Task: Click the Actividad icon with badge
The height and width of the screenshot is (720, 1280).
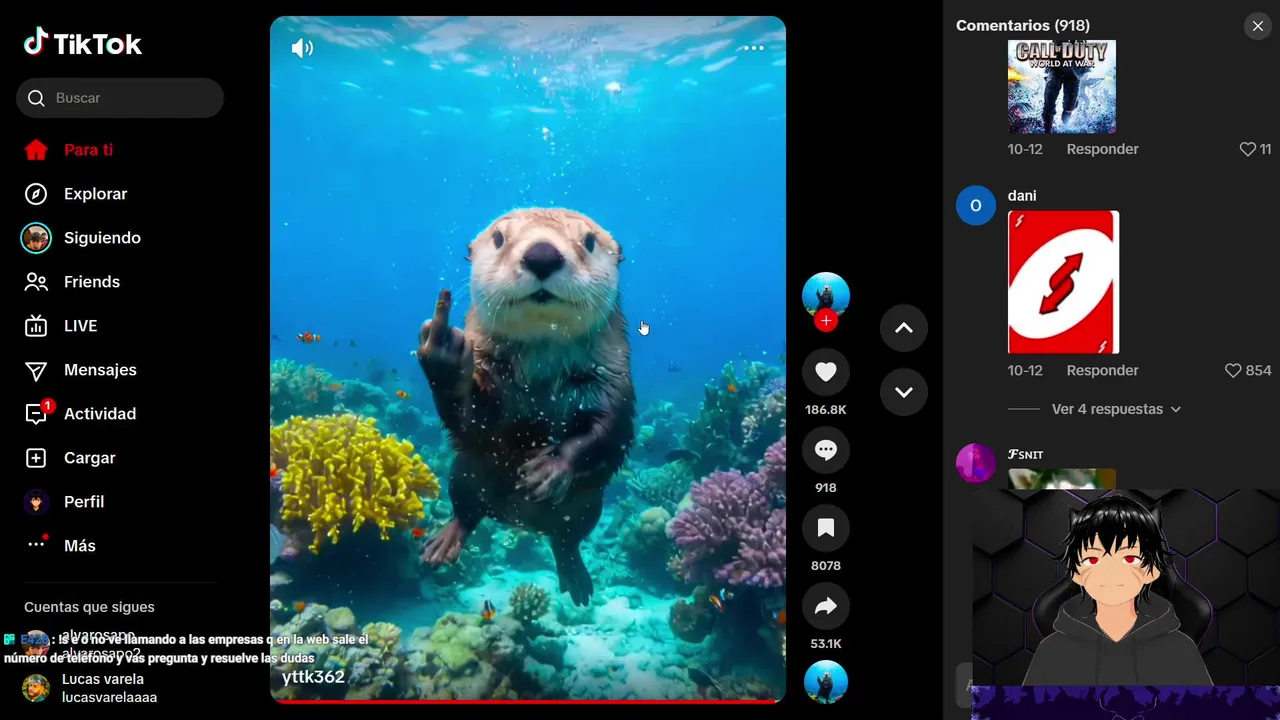Action: pos(37,413)
